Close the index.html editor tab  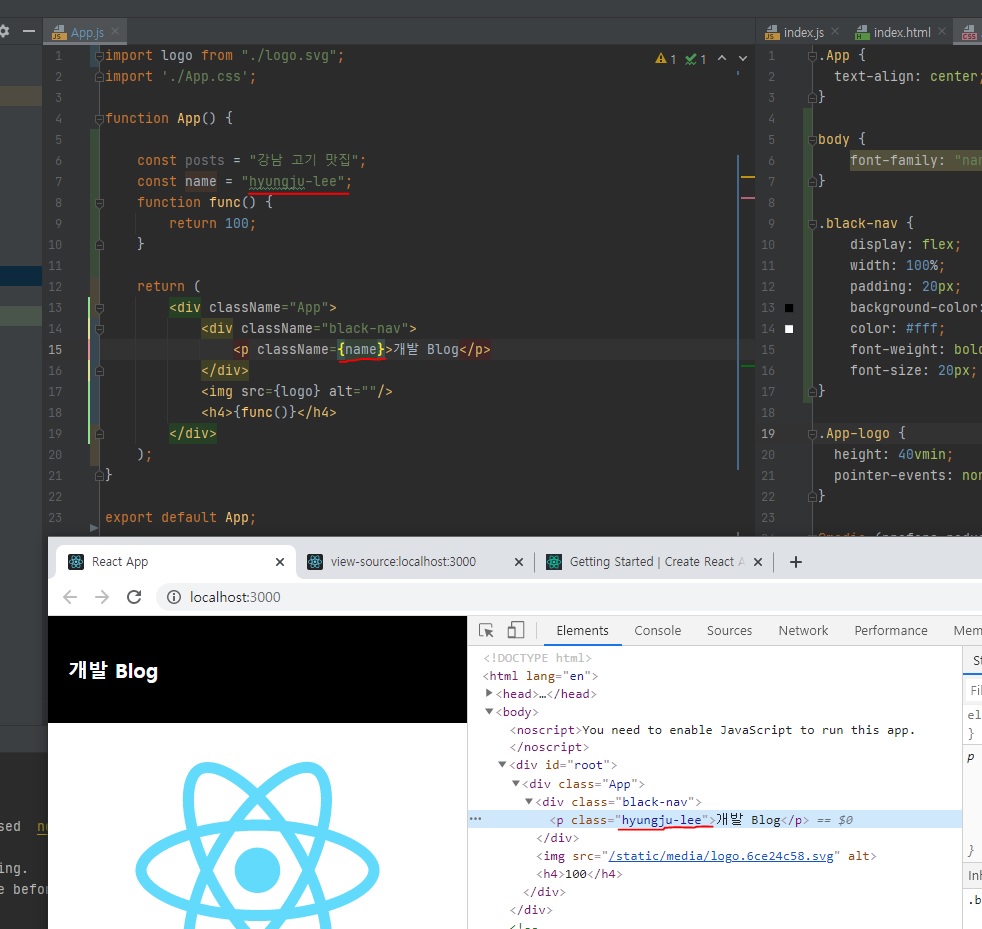942,31
